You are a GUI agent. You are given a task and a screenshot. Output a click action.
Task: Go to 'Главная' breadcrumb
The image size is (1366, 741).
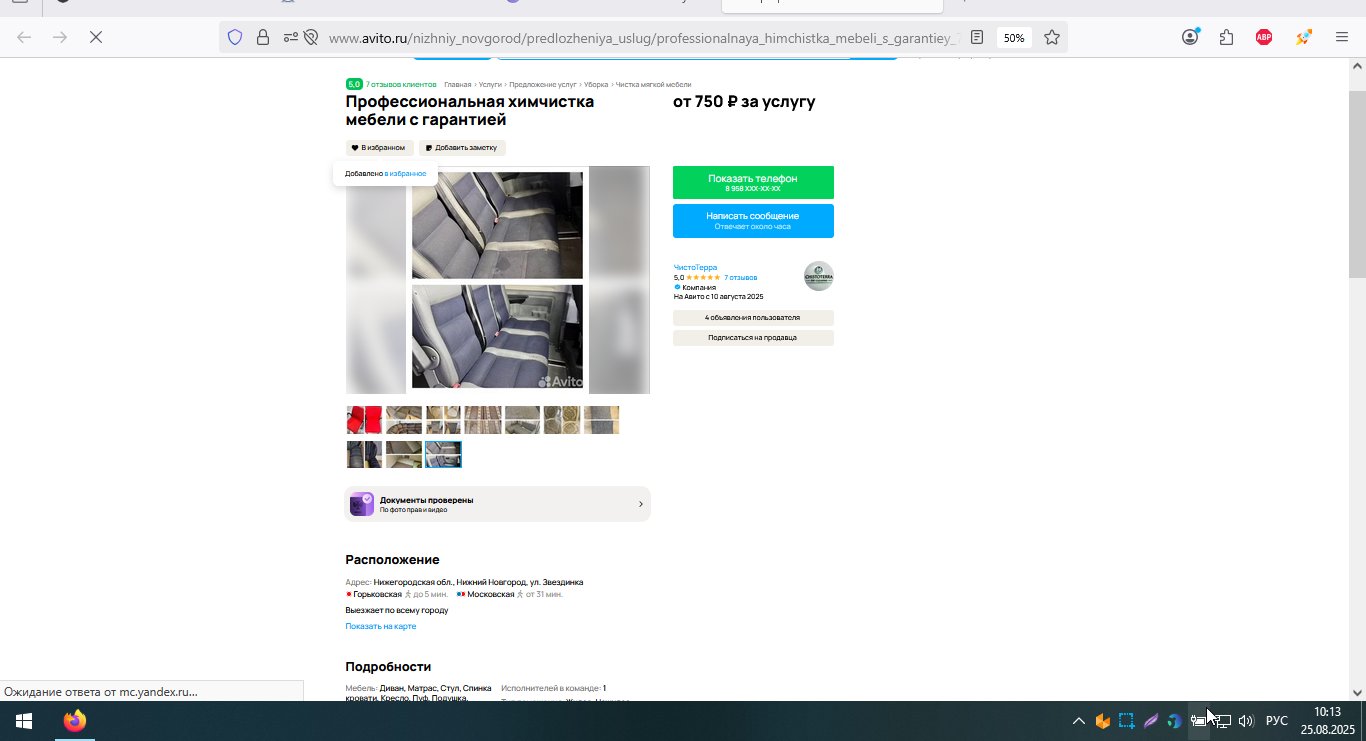457,85
